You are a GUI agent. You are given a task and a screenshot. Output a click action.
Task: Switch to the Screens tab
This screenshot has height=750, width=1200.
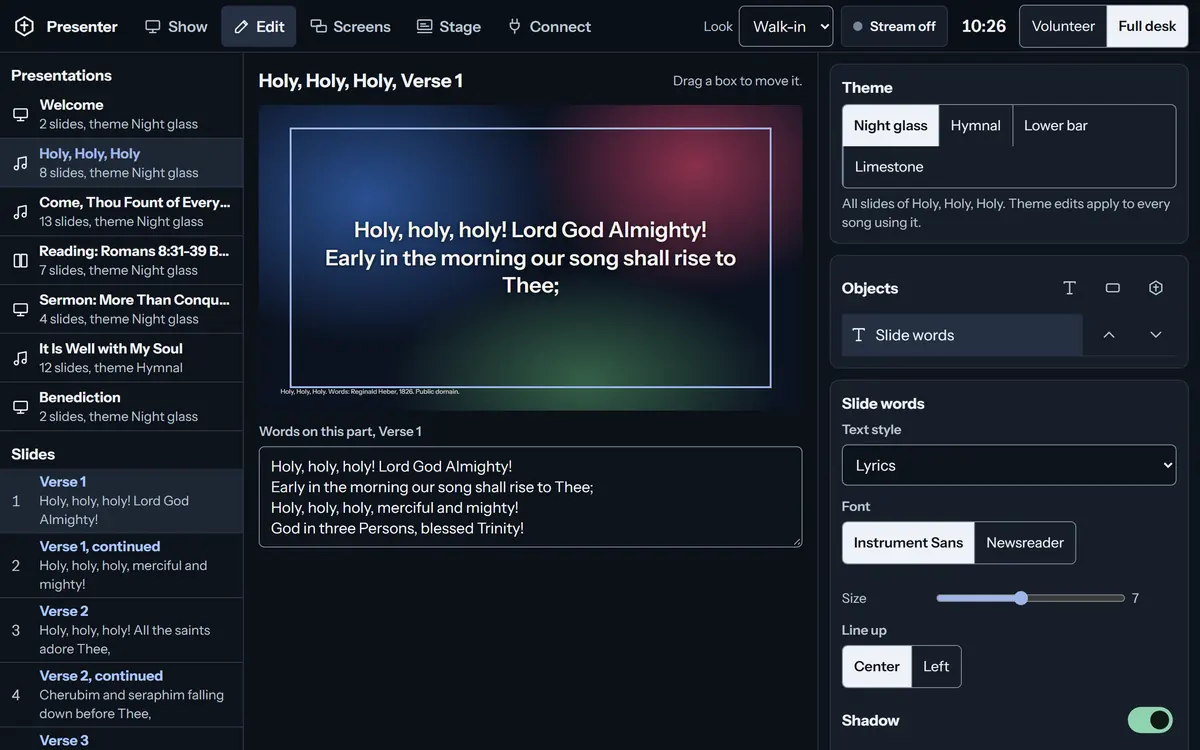[350, 27]
